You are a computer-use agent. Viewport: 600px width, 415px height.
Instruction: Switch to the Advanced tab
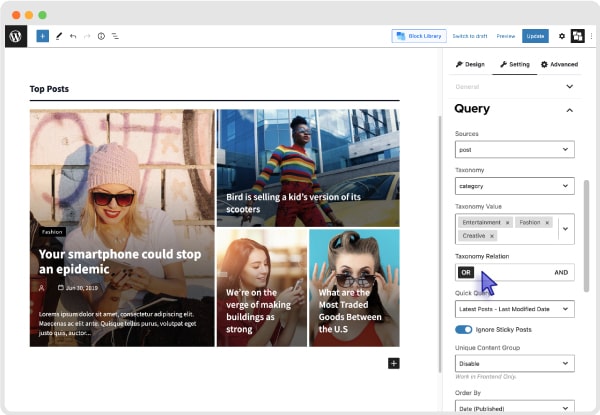(x=559, y=64)
